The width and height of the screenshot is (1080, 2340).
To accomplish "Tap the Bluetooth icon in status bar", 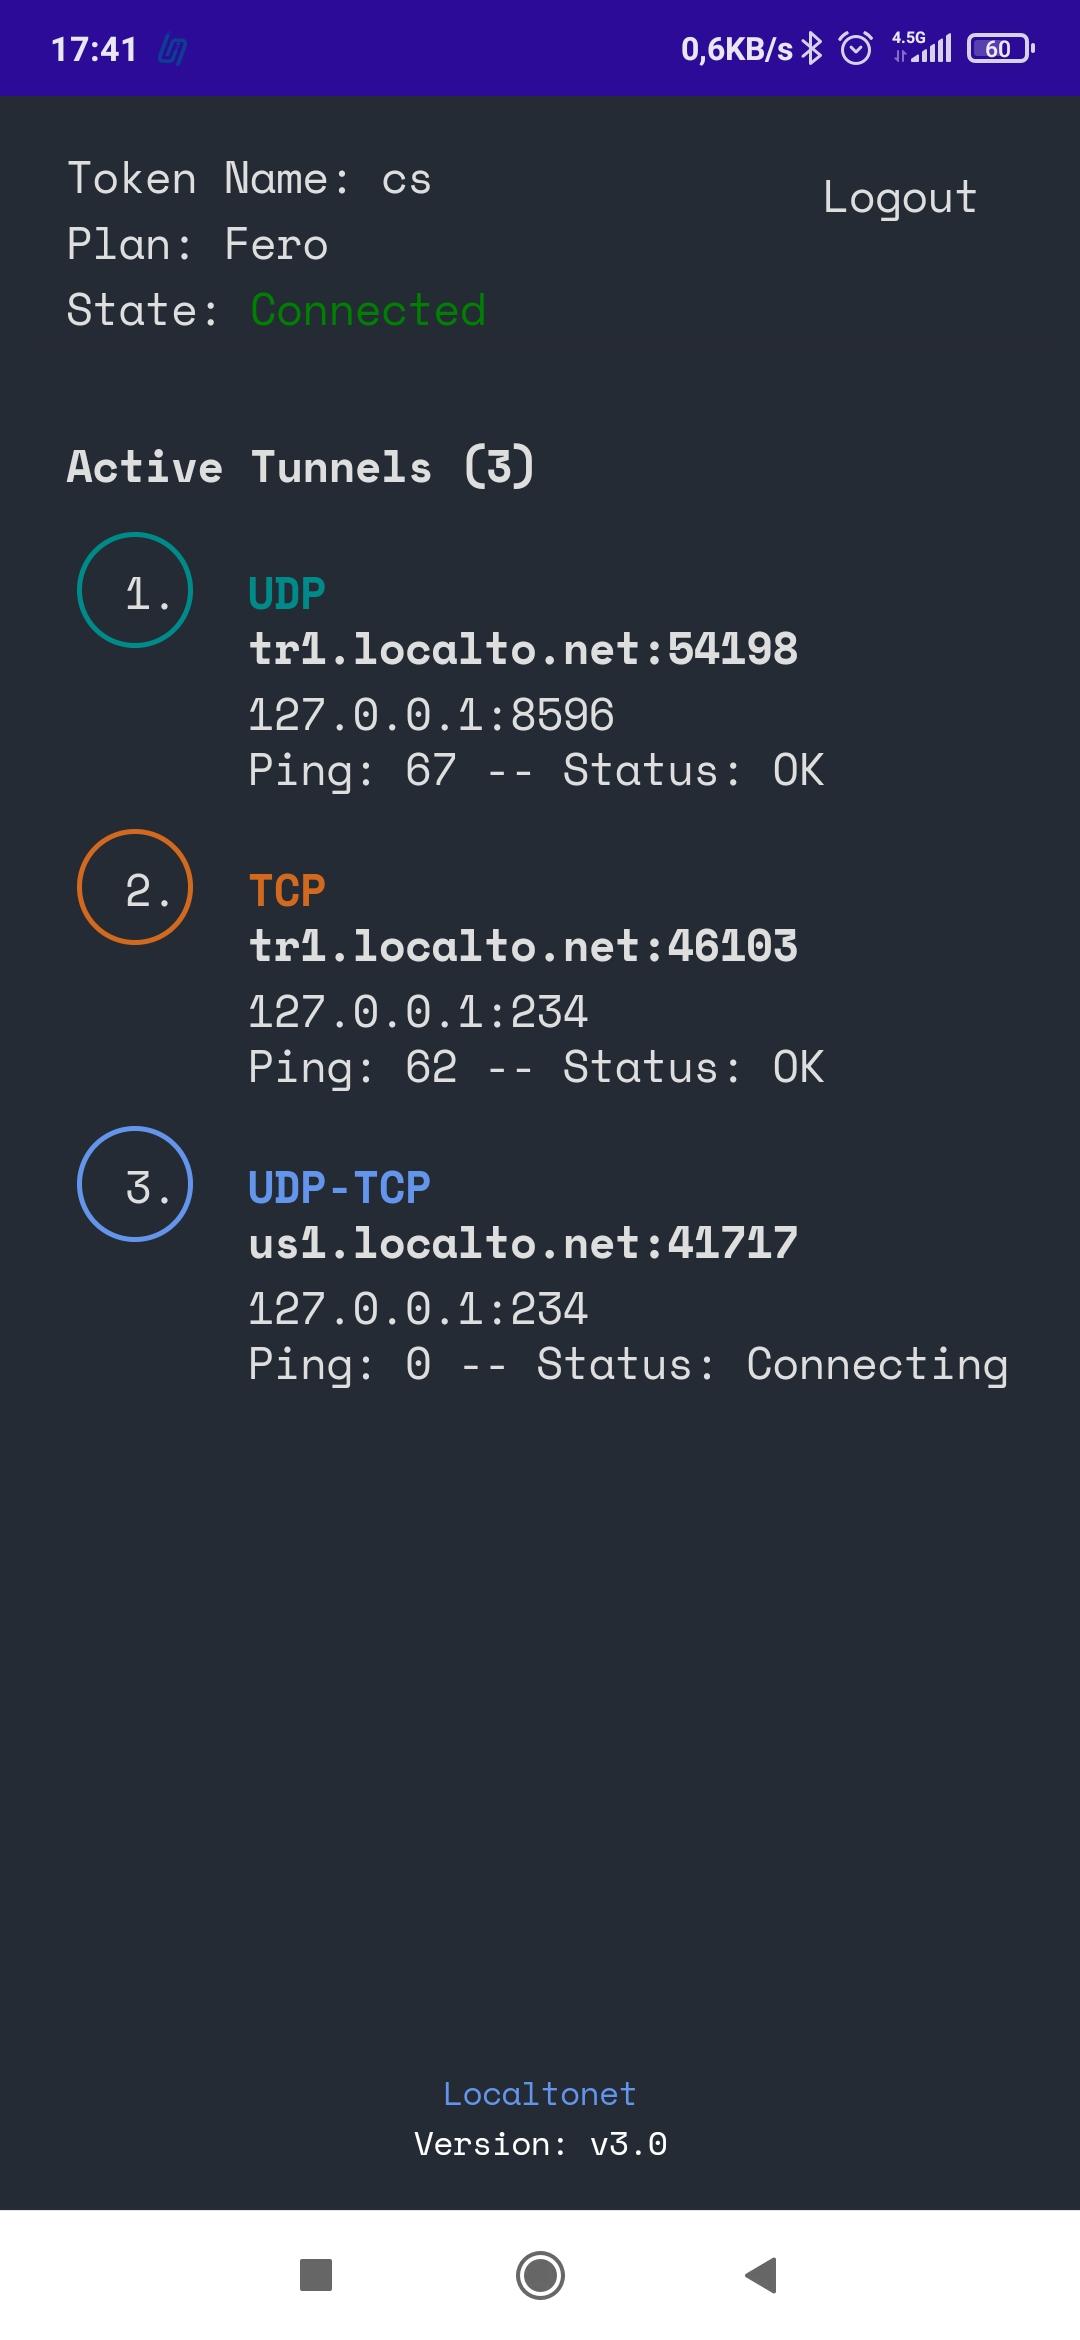I will [812, 48].
